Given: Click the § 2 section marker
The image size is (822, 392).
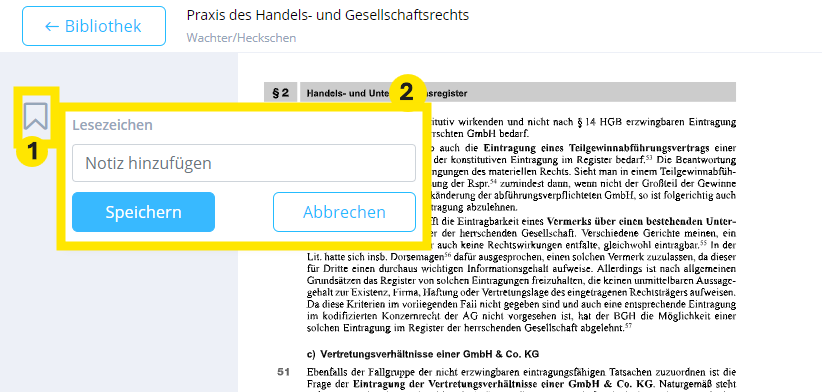Looking at the screenshot, I should [x=280, y=93].
